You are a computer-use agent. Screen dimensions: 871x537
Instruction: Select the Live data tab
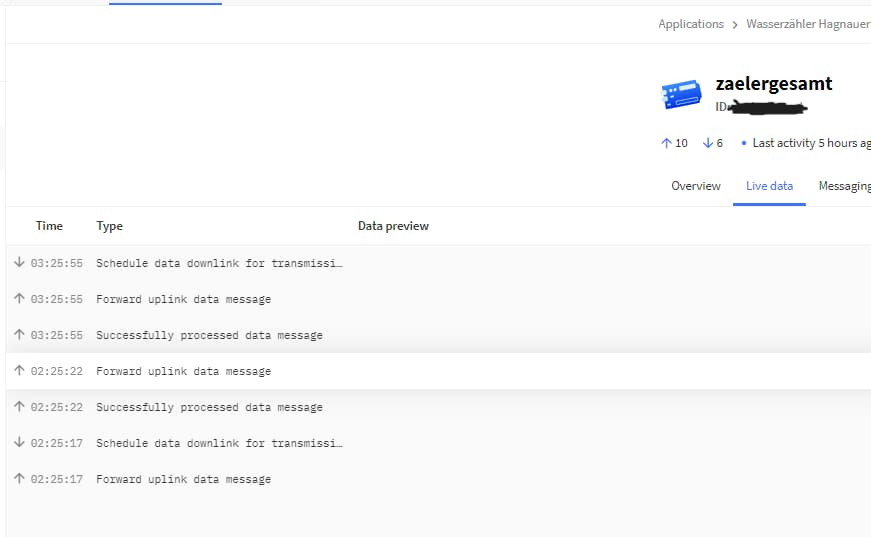[769, 186]
